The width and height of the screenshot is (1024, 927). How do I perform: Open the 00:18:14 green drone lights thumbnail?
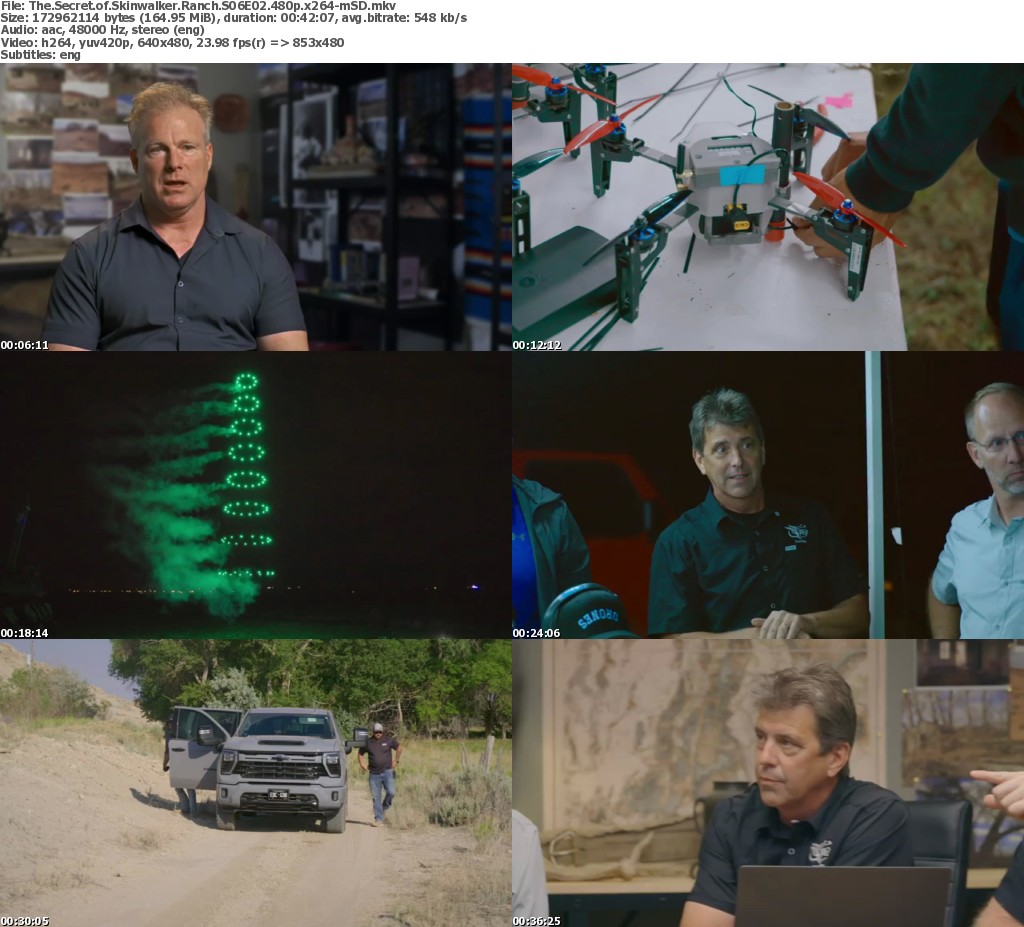255,495
